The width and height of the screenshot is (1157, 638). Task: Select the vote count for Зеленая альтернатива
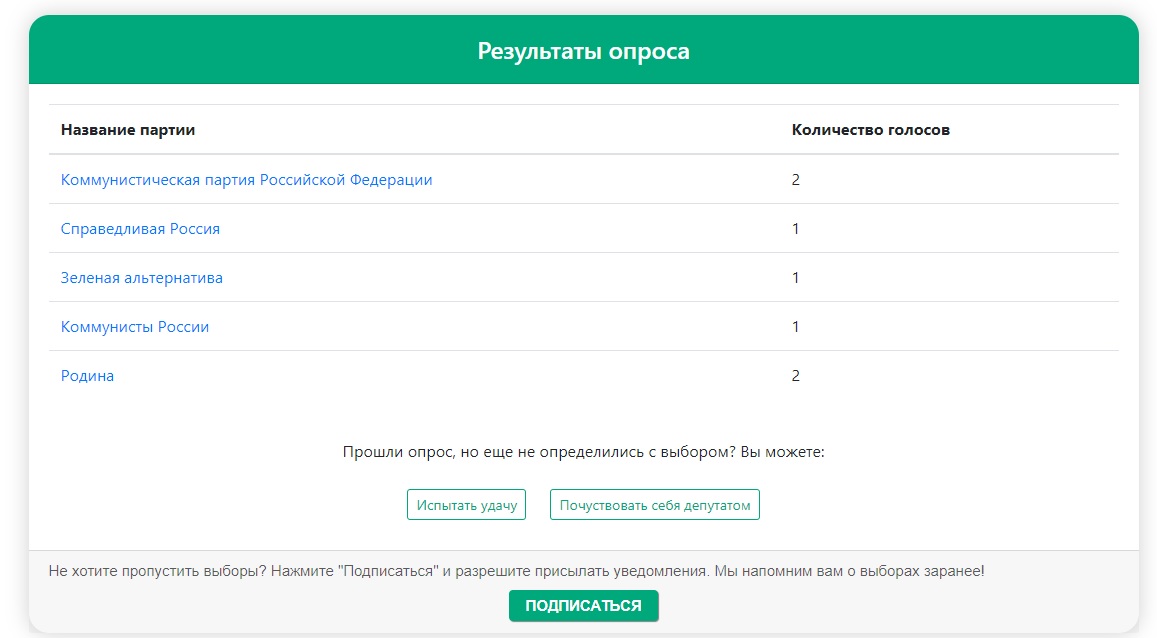pyautogui.click(x=795, y=278)
